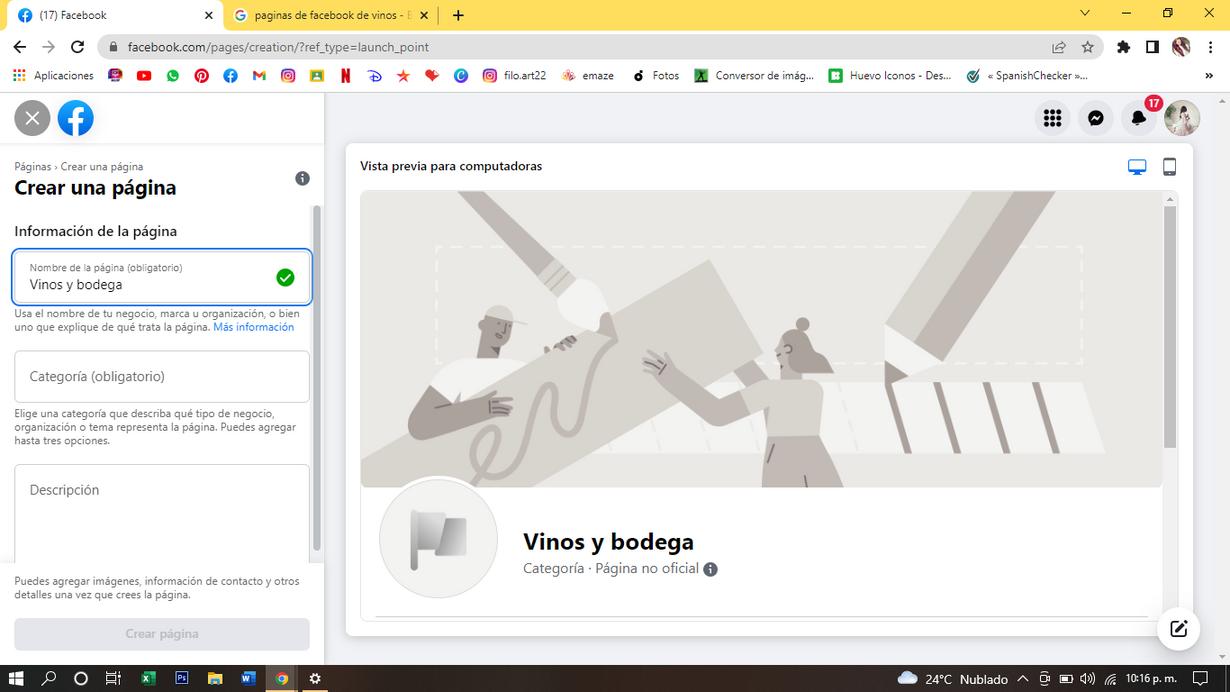1230x692 pixels.
Task: Click the info icon beside Página no oficial
Action: click(x=710, y=569)
